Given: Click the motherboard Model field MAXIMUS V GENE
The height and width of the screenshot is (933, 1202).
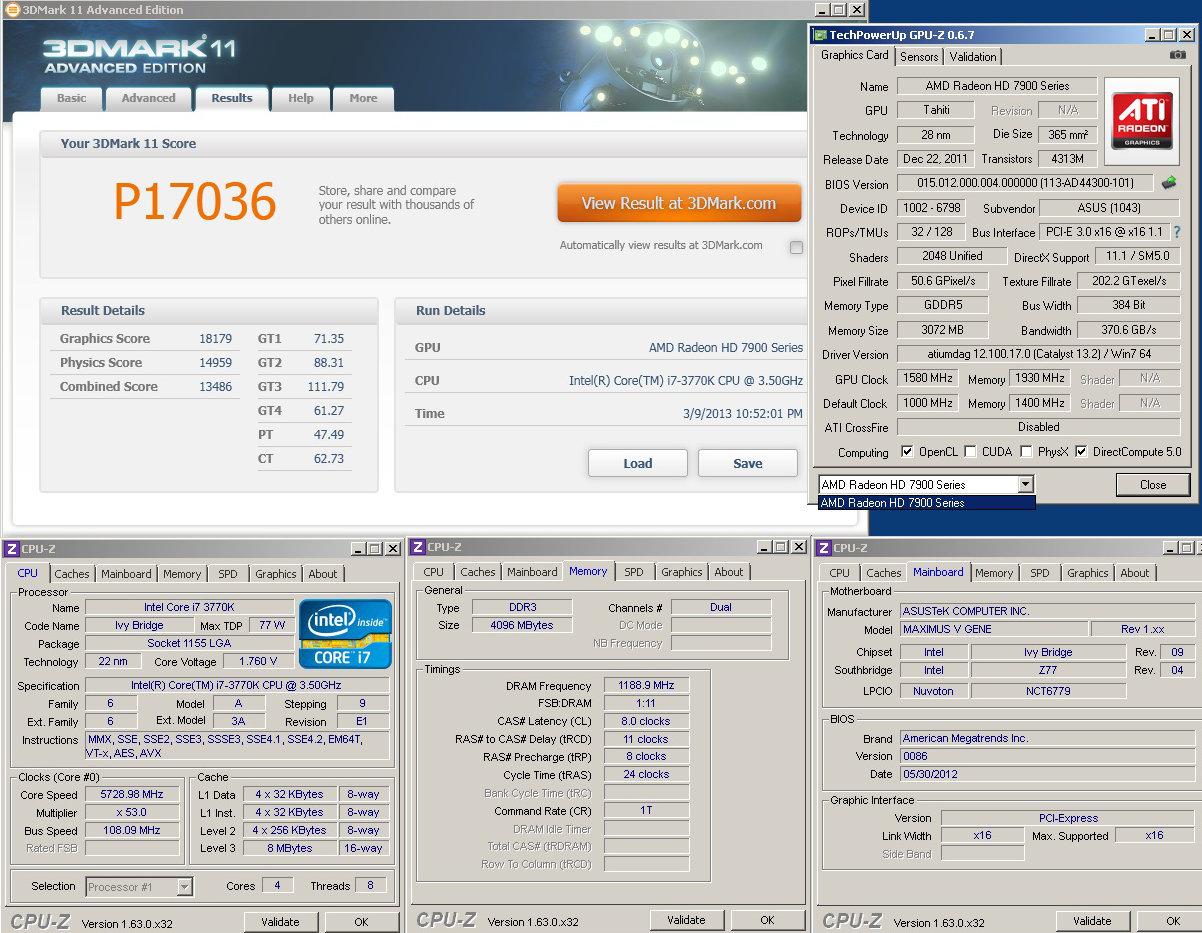Looking at the screenshot, I should tap(993, 630).
